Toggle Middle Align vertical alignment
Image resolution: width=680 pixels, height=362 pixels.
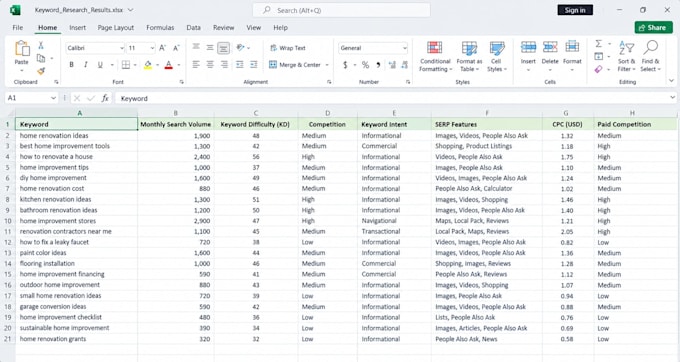210,47
